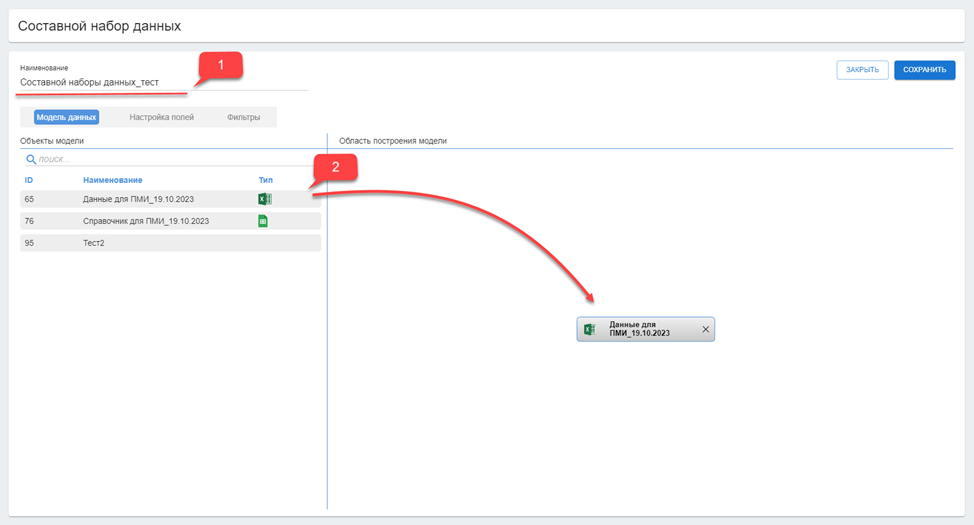Click the Excel icon in row 65
The width and height of the screenshot is (974, 525).
pos(264,199)
